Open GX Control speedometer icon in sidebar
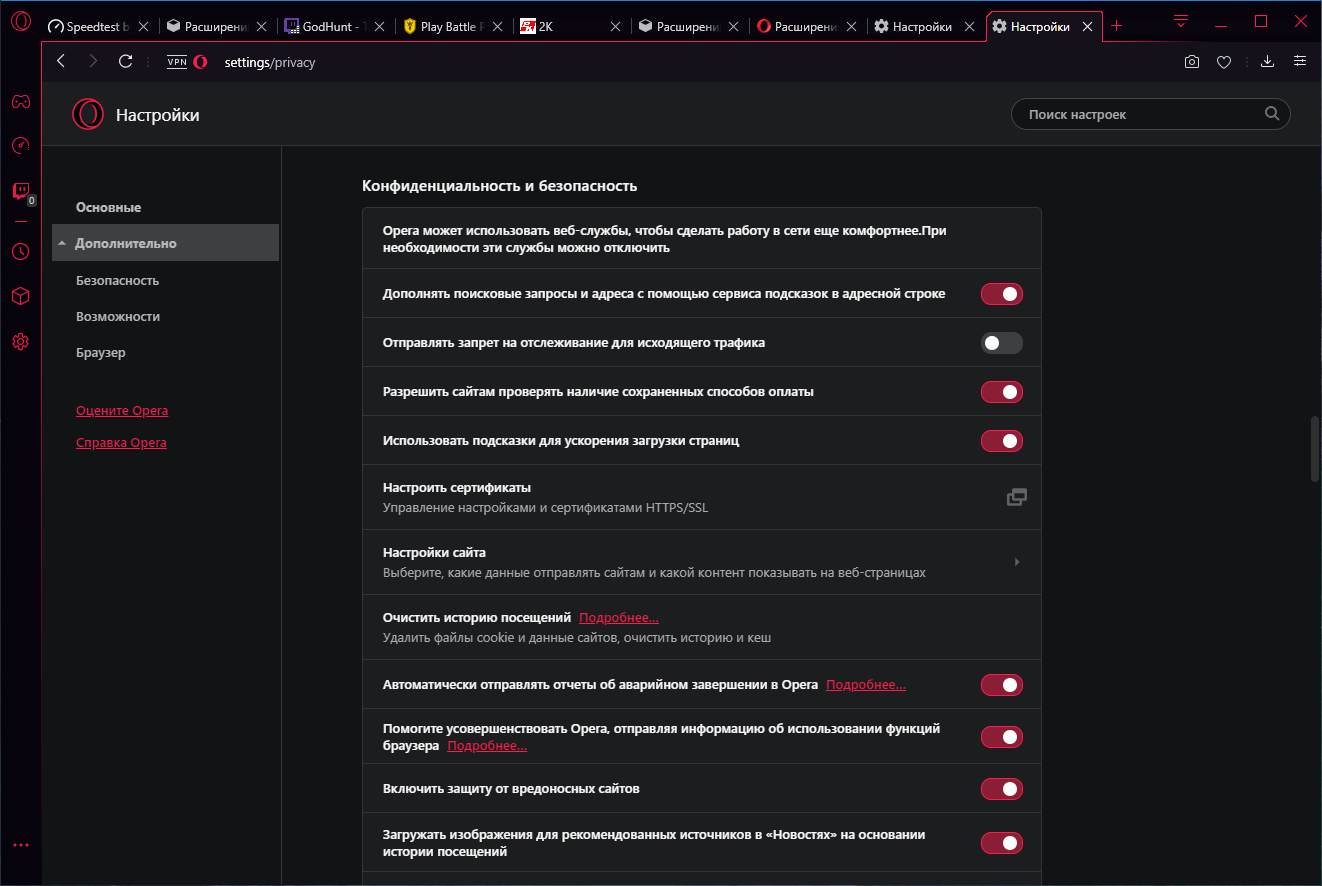Screen dimensions: 1322x886 coord(20,146)
